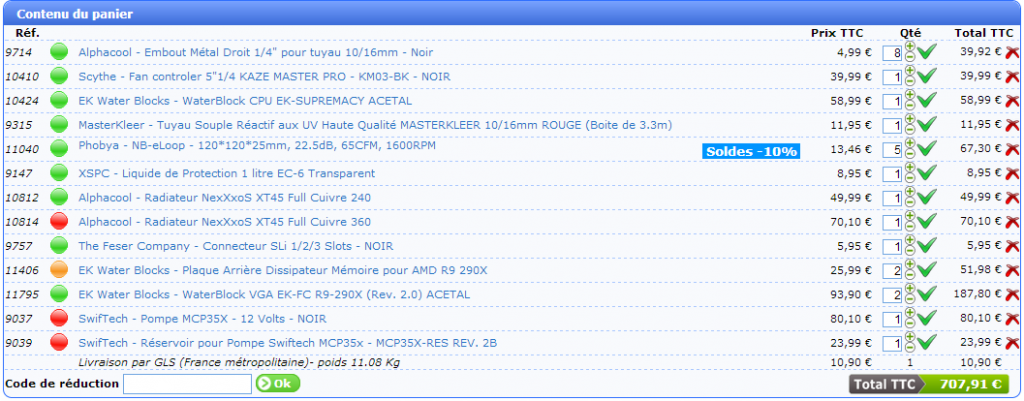Click quantity field for Feser Connecteur SLi

pos(892,247)
